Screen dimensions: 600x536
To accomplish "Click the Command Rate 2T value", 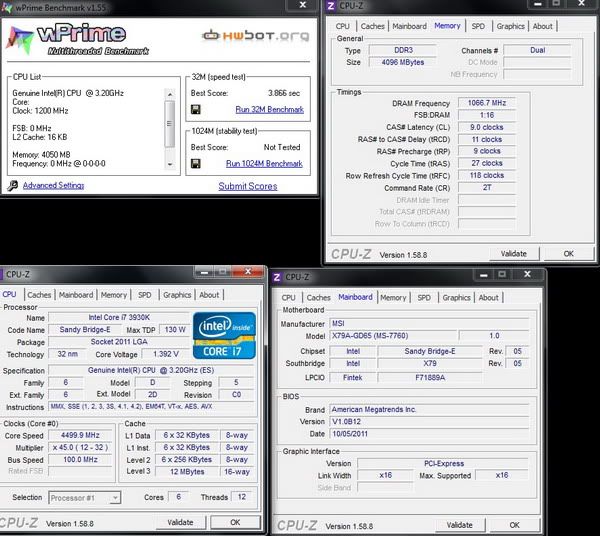I will (x=487, y=188).
